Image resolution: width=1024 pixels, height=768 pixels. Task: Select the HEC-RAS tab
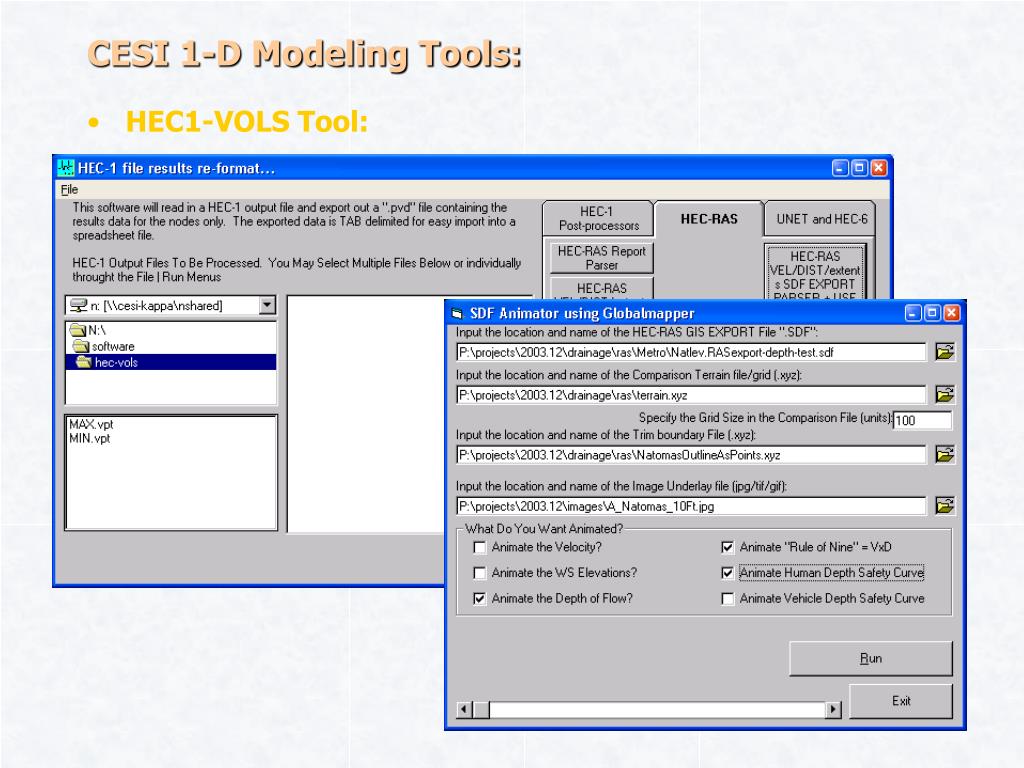pyautogui.click(x=709, y=219)
